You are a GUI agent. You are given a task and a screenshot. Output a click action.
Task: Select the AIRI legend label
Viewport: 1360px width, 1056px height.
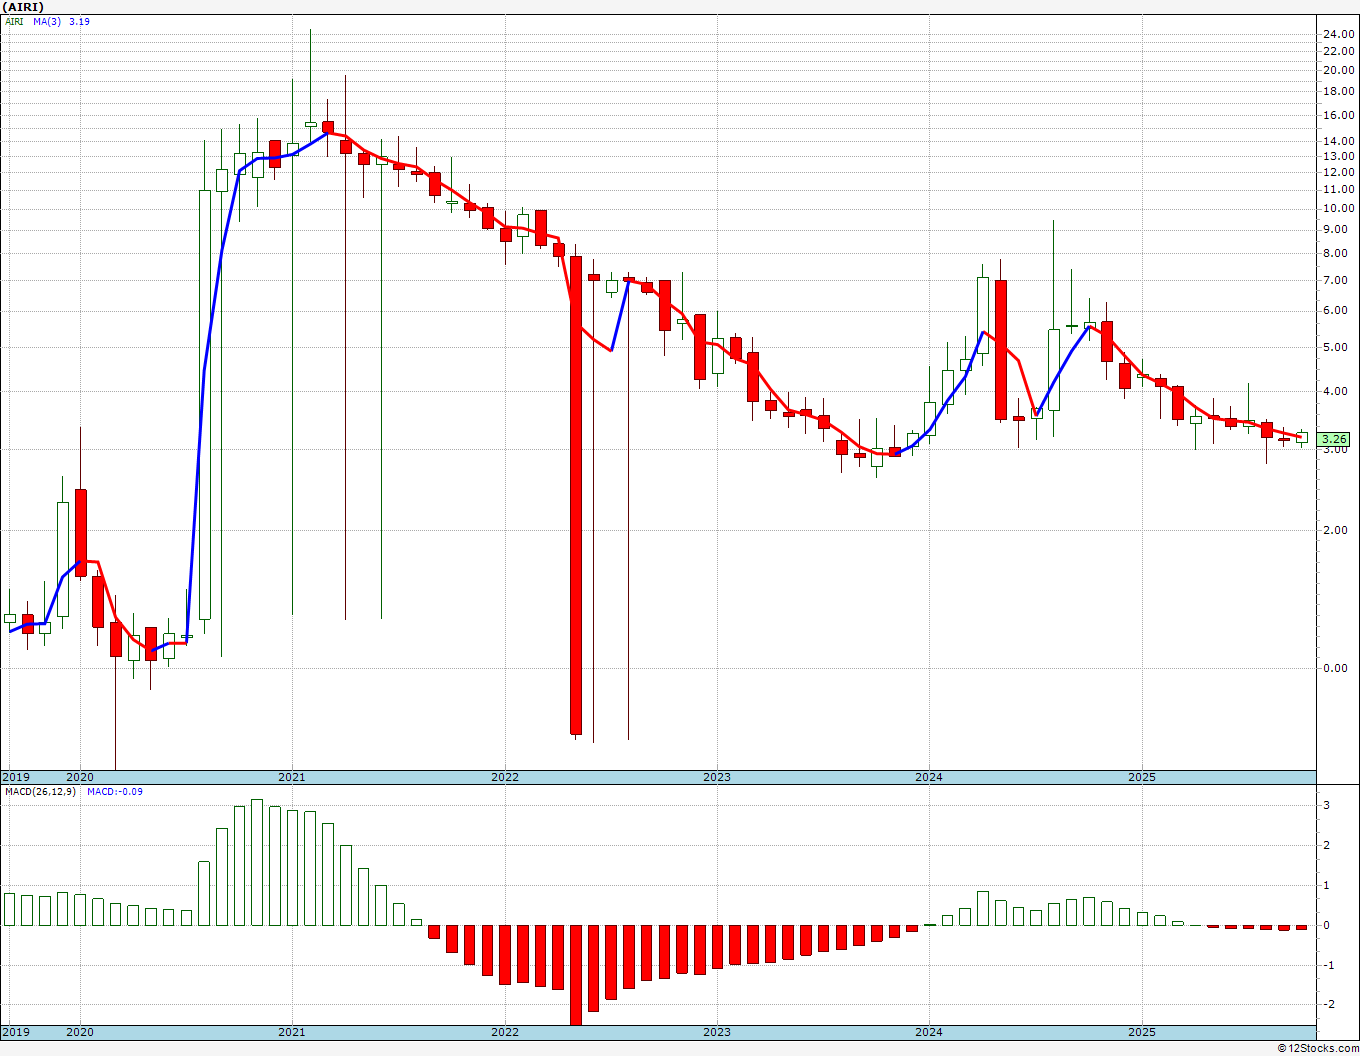15,21
